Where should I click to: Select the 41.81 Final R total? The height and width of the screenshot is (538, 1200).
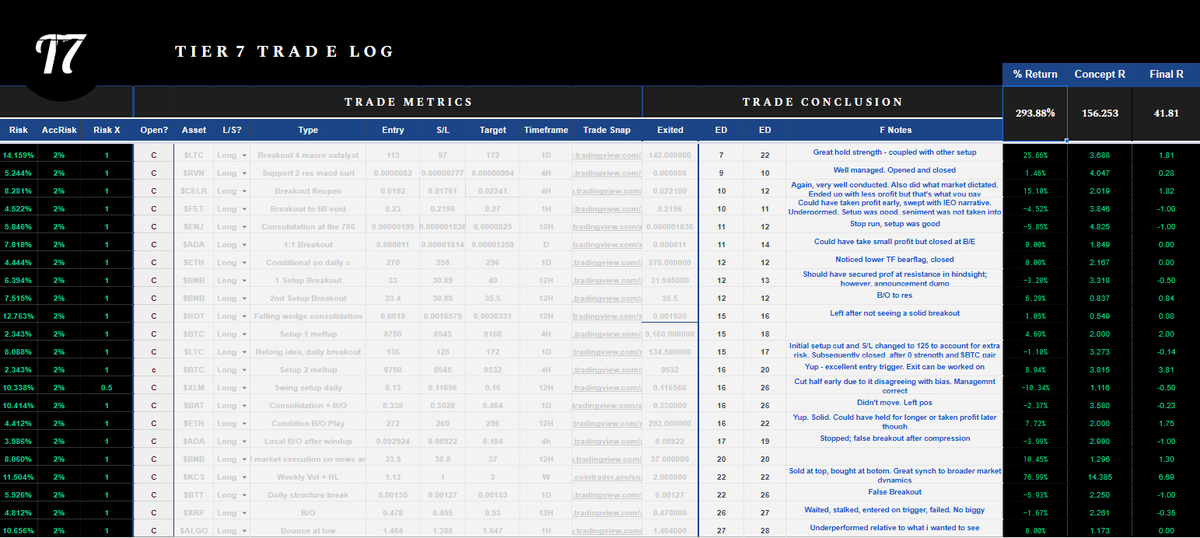pyautogui.click(x=1166, y=113)
